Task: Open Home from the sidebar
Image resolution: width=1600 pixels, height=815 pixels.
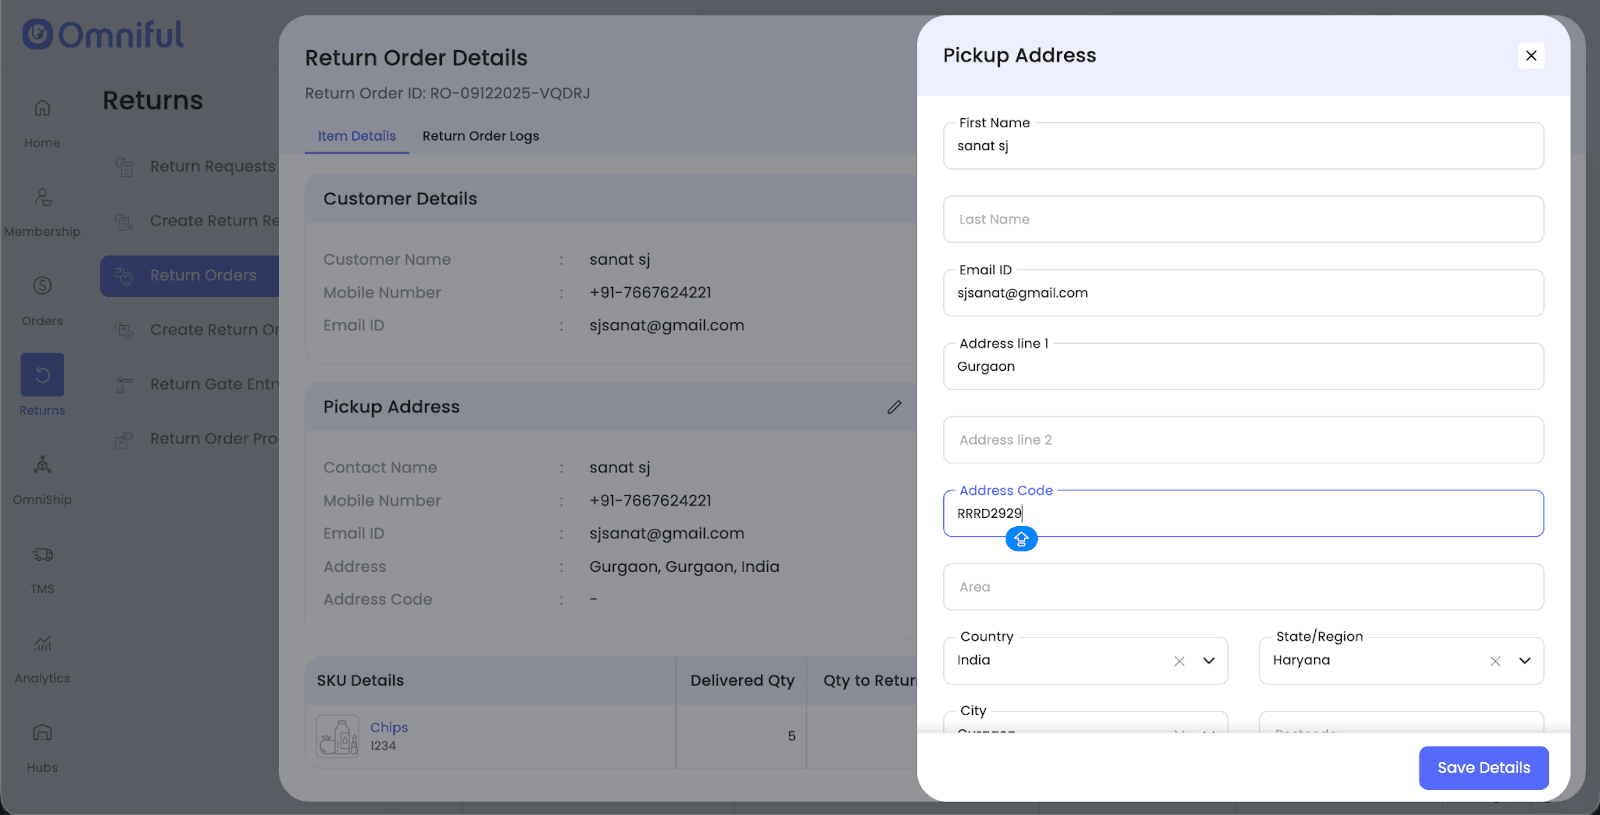Action: [42, 108]
